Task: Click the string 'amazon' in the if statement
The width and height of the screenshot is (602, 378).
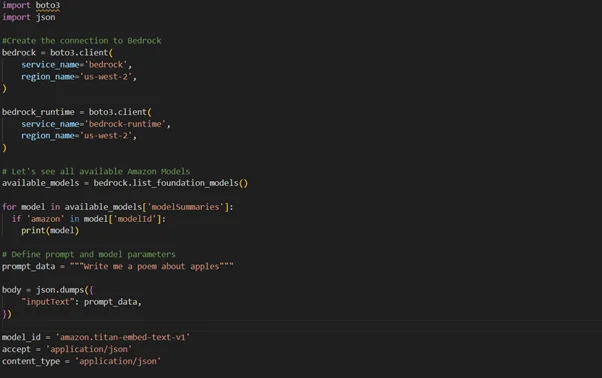Action: tap(45, 219)
